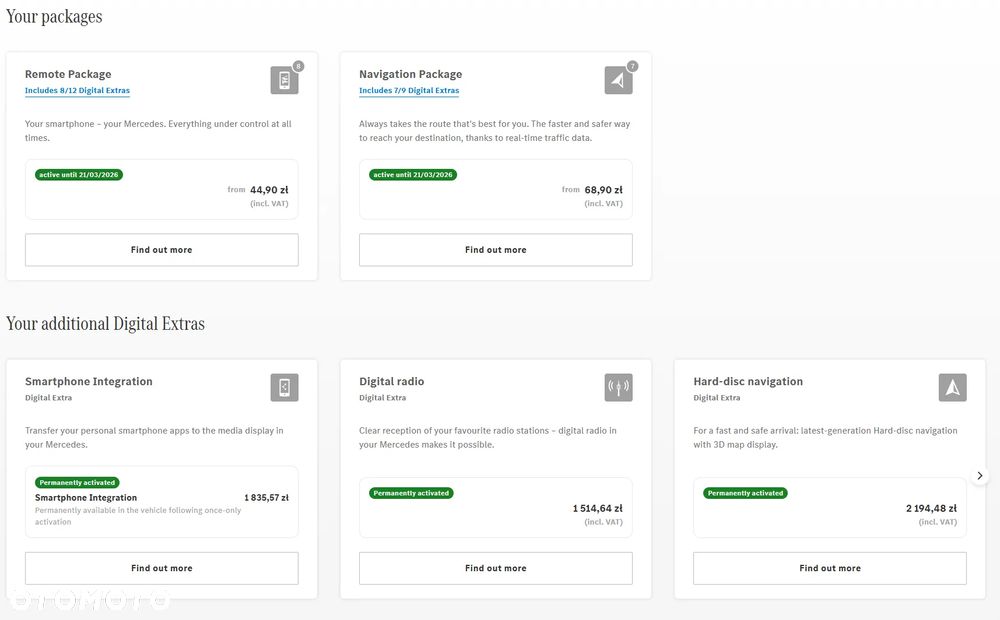The height and width of the screenshot is (620, 1000).
Task: Open 'Includes 7/9 Digital Extras' link
Action: (409, 91)
